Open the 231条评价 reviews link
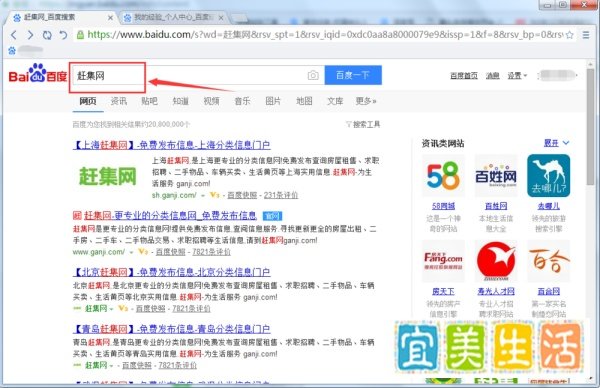The height and width of the screenshot is (388, 600). pos(280,195)
